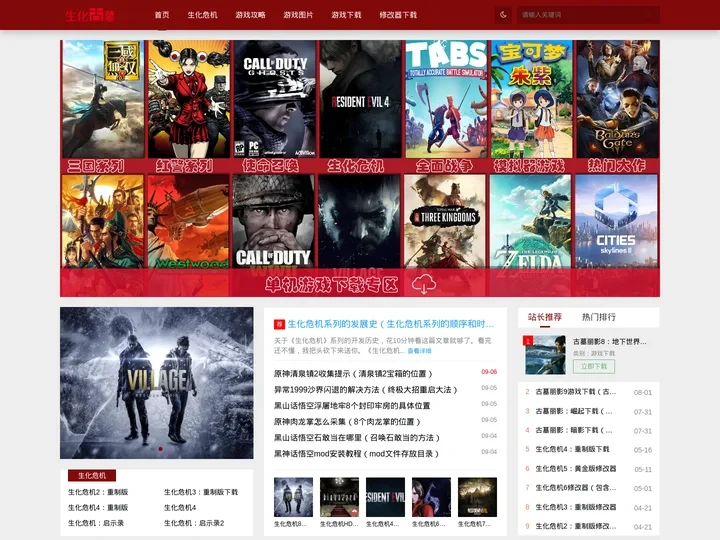The height and width of the screenshot is (540, 720).
Task: Open the Baldur's Gate cover
Action: click(x=618, y=99)
